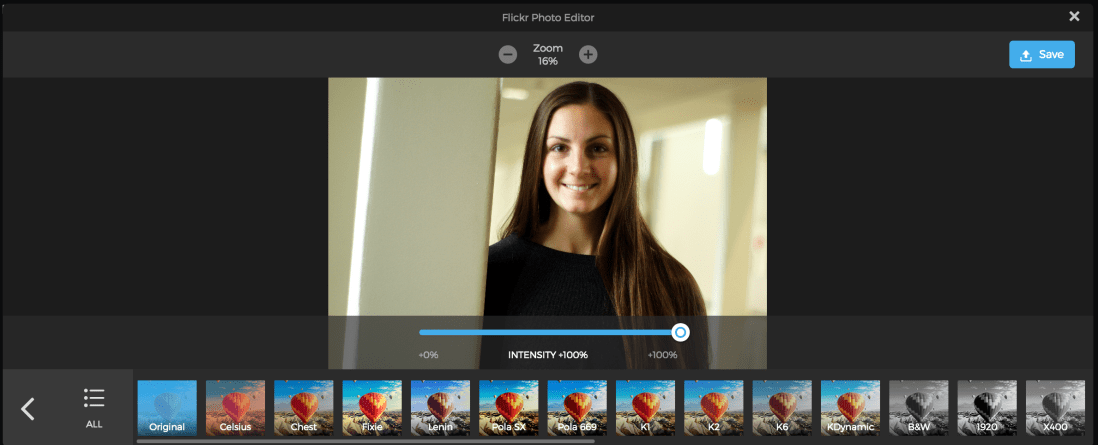The width and height of the screenshot is (1098, 445).
Task: Click the zoom out minus icon
Action: 508,54
